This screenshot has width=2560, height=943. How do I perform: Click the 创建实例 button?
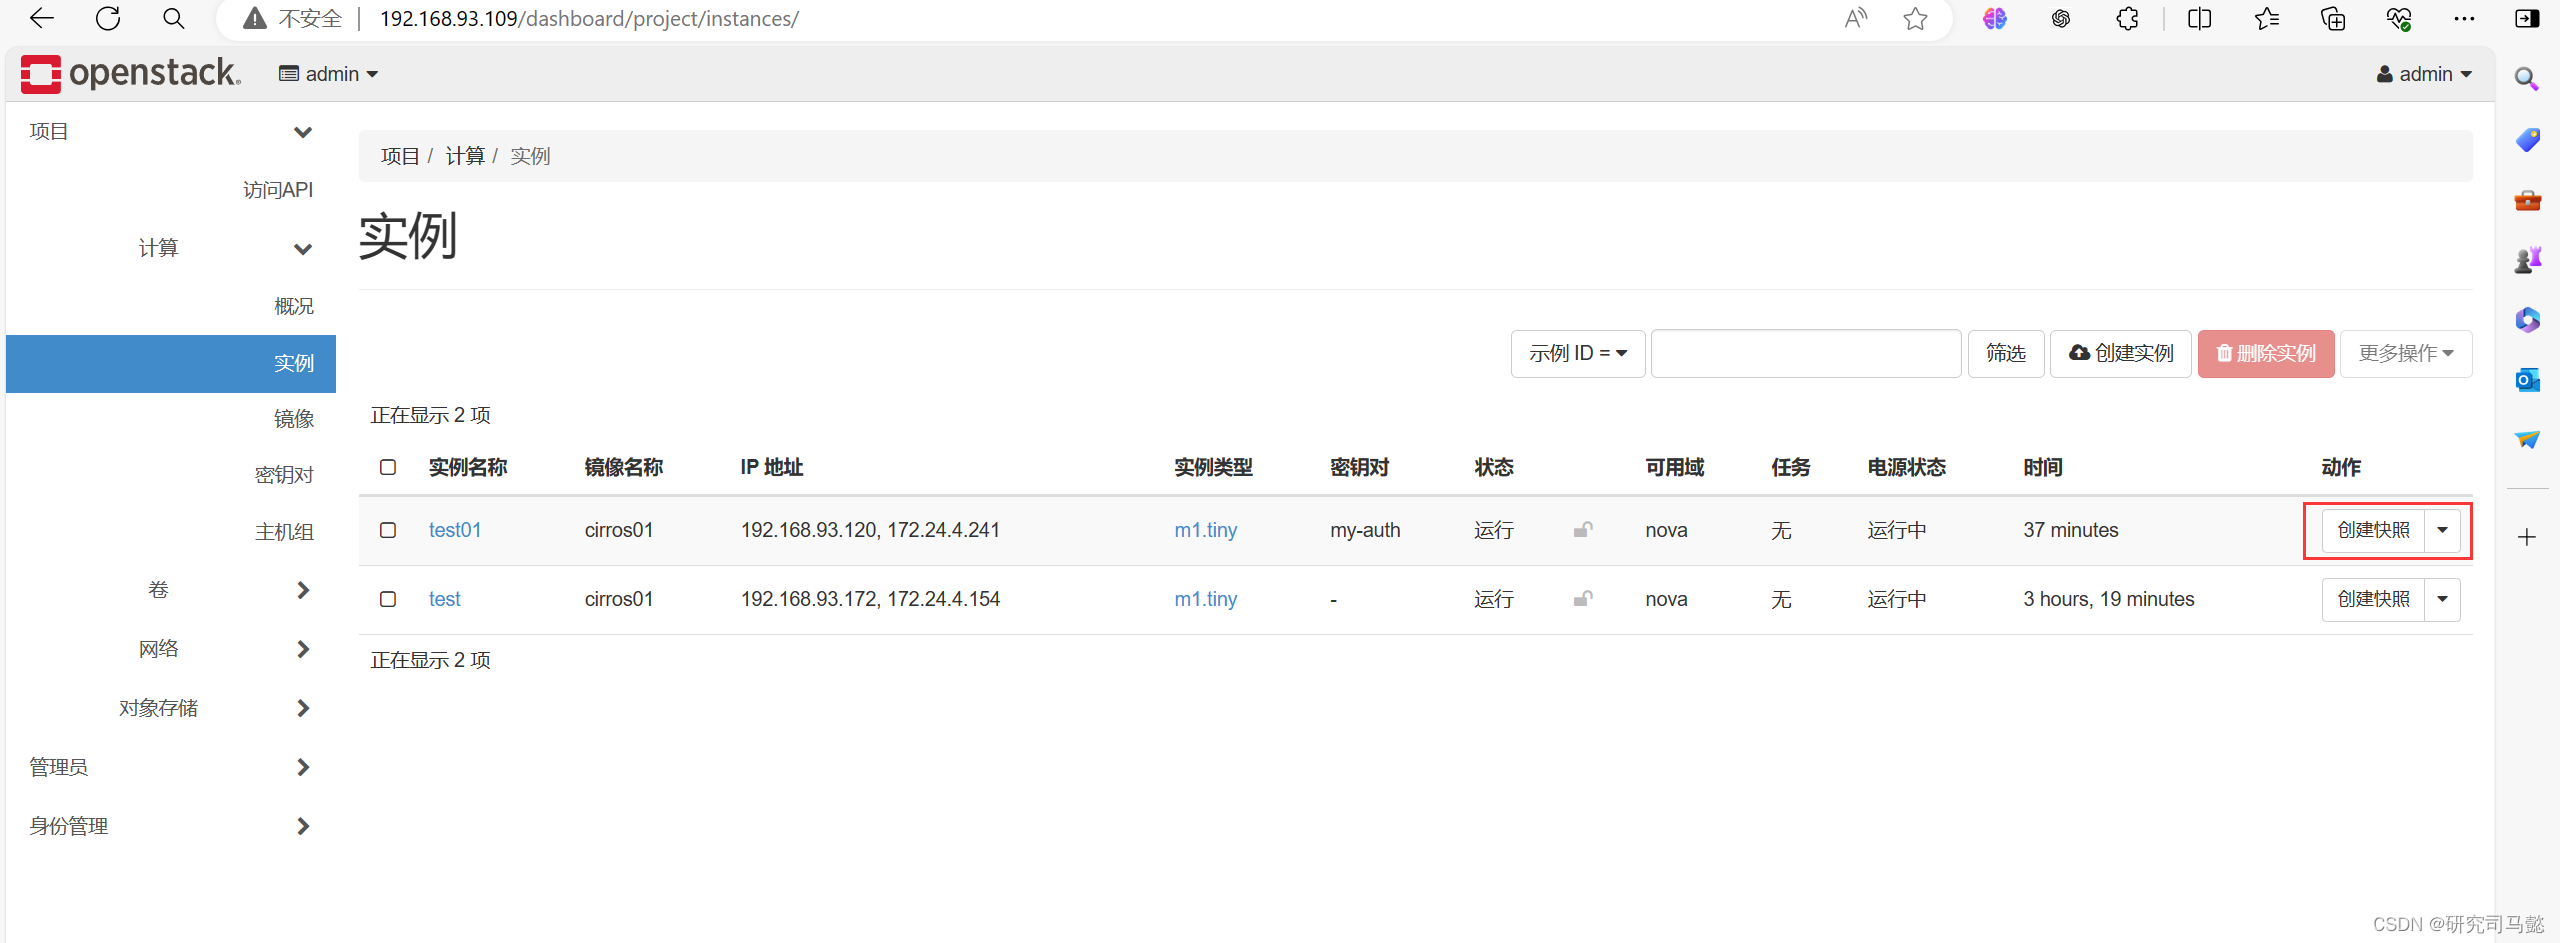2120,353
